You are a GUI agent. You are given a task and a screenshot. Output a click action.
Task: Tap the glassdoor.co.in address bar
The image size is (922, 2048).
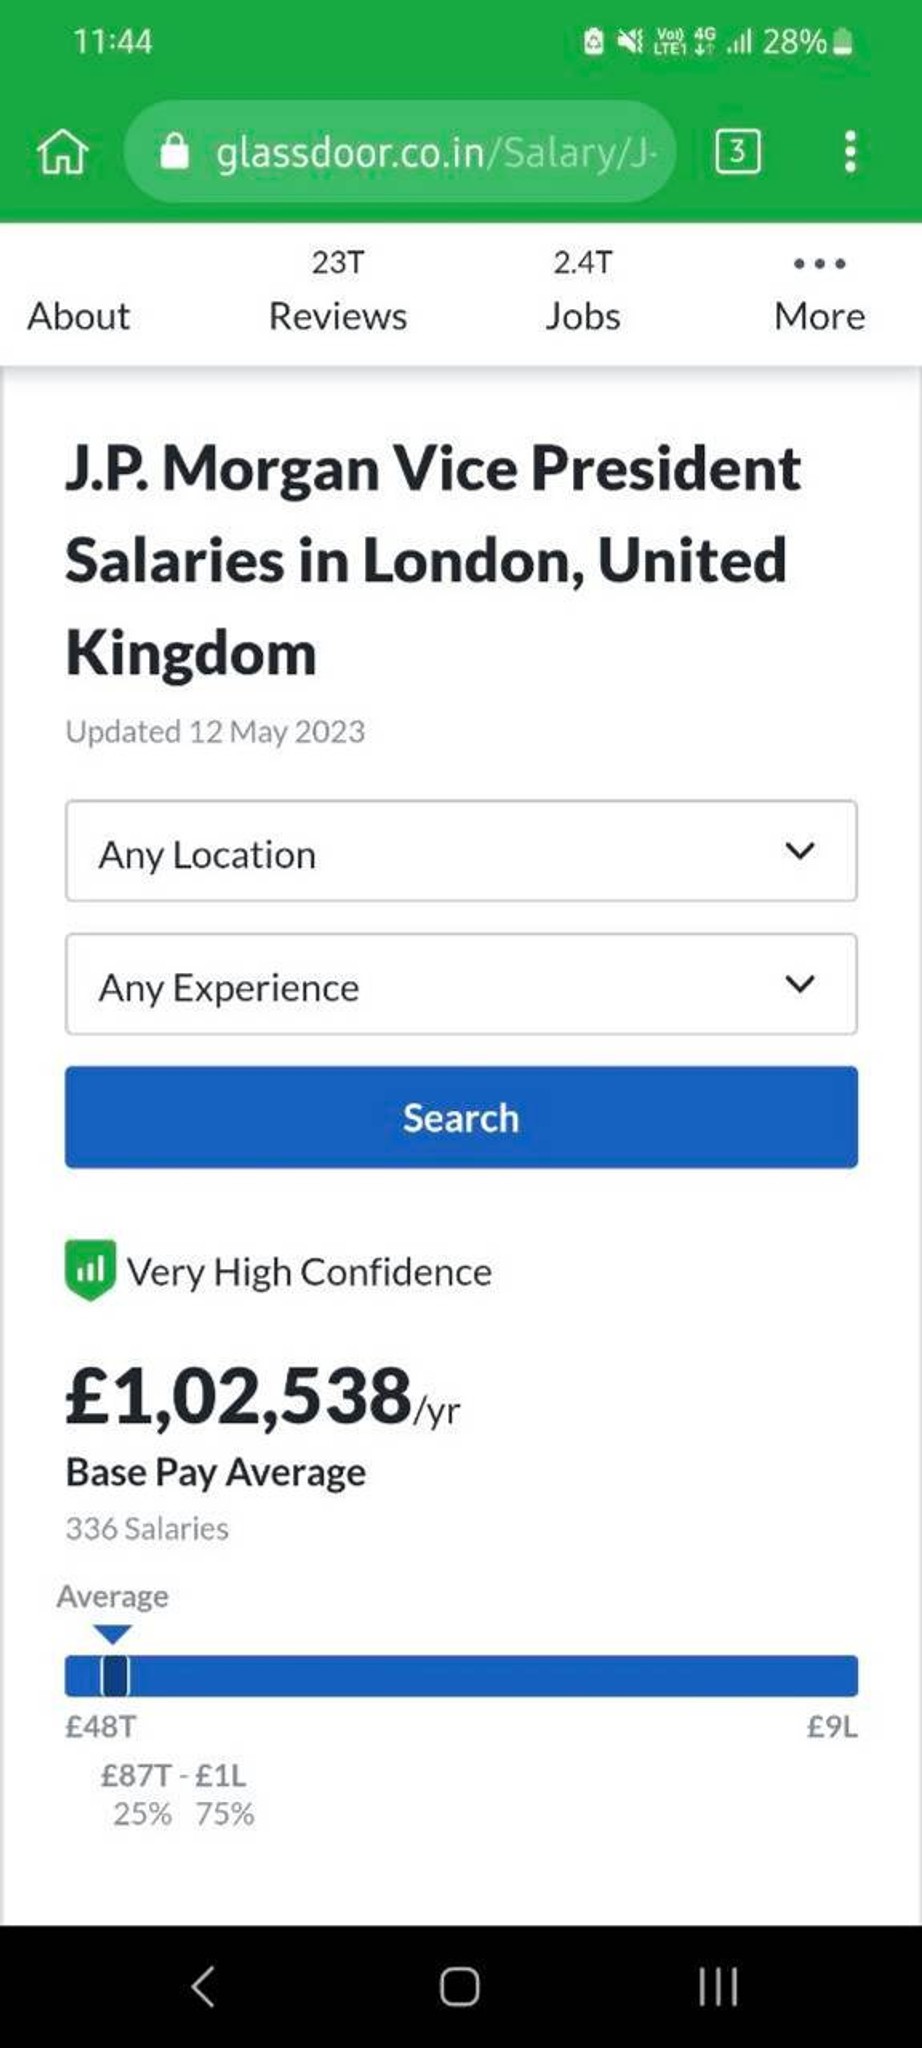tap(400, 152)
